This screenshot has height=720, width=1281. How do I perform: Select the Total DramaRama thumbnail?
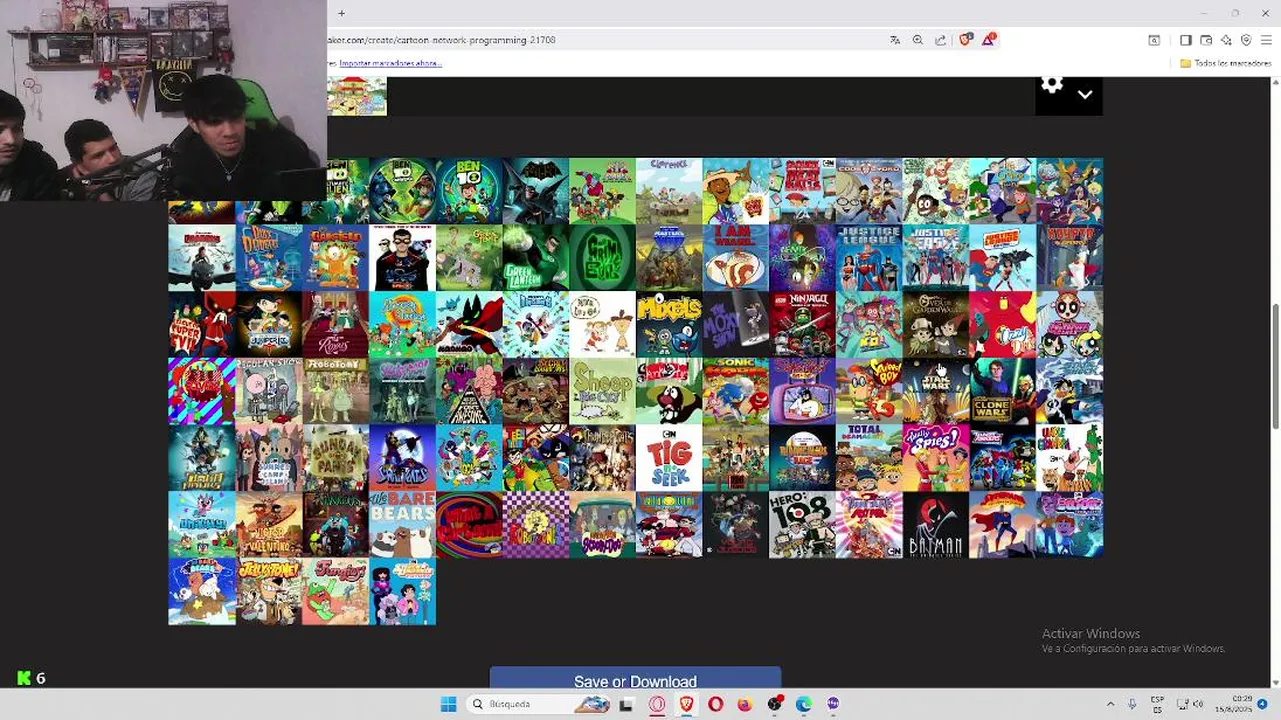[x=869, y=458]
